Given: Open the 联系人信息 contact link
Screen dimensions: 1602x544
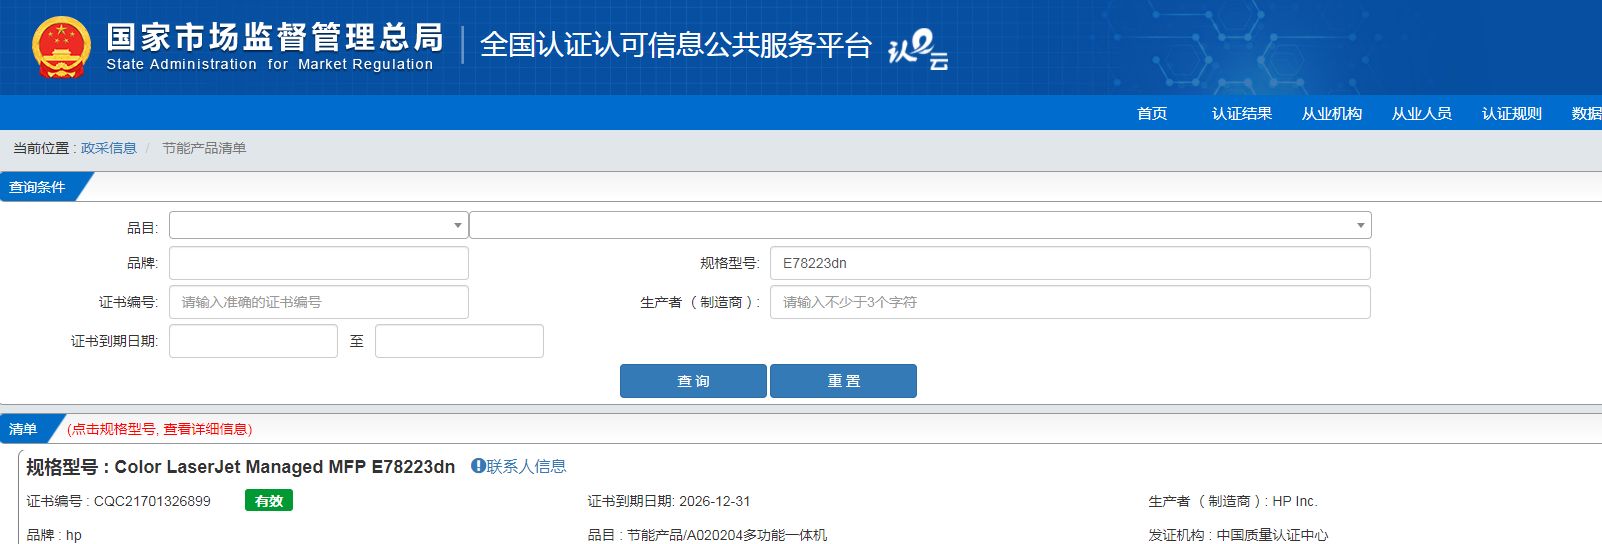Looking at the screenshot, I should coord(527,466).
